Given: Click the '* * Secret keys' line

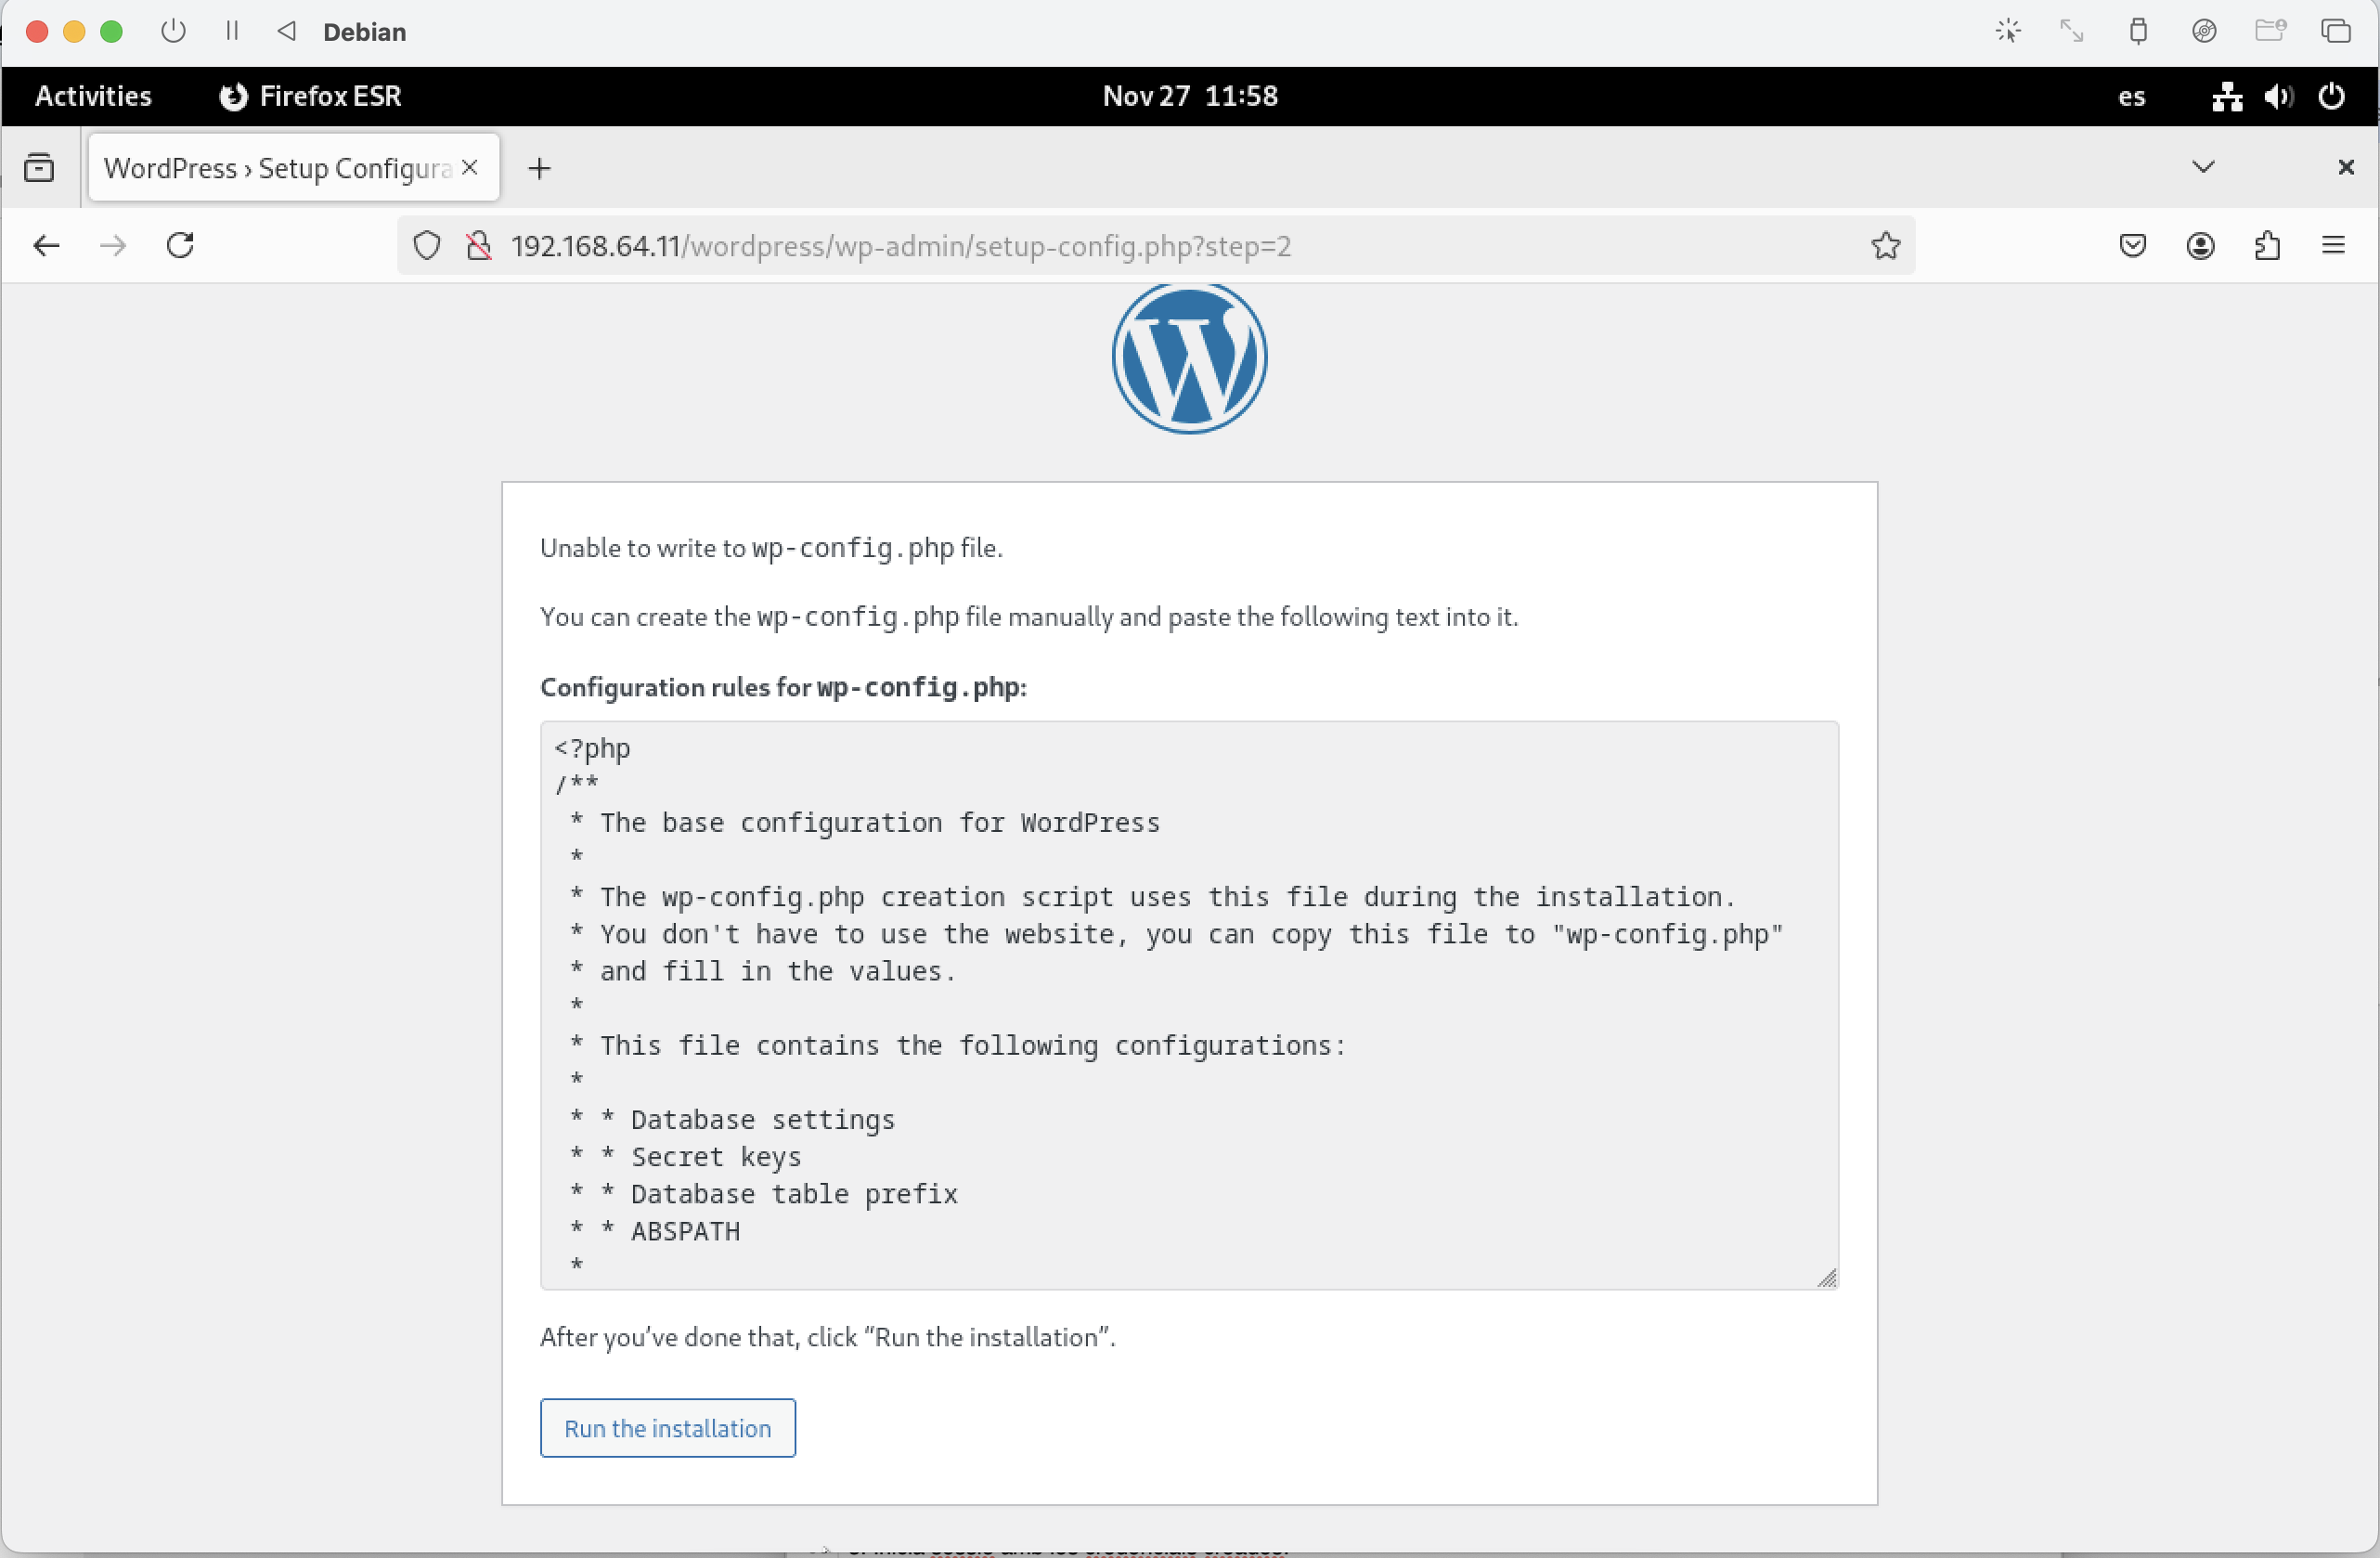Looking at the screenshot, I should point(685,1156).
